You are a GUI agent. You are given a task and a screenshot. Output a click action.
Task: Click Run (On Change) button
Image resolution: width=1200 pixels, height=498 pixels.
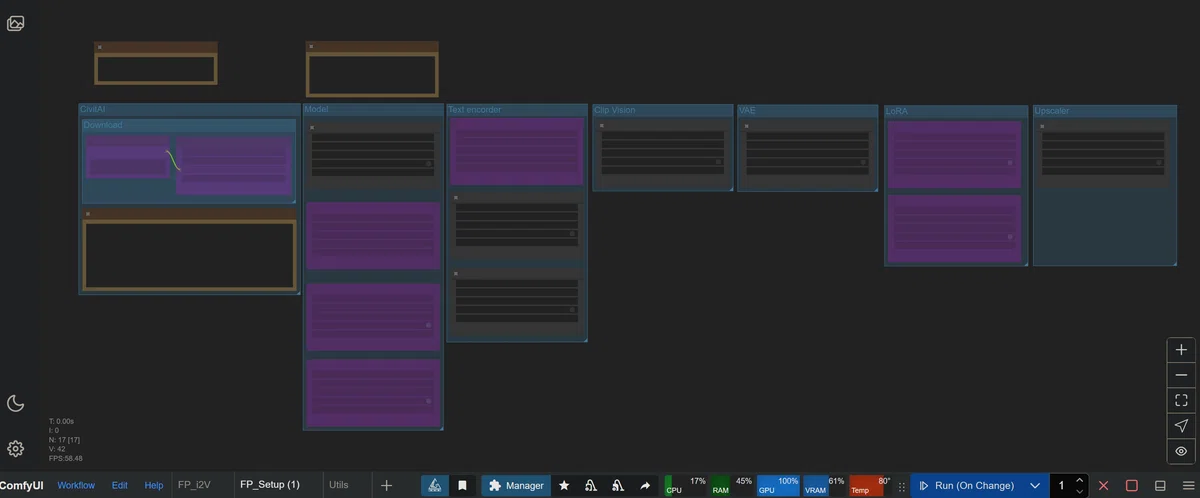point(968,485)
